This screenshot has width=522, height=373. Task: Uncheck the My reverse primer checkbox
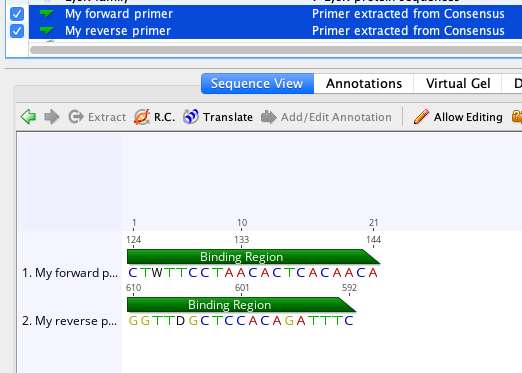click(17, 31)
